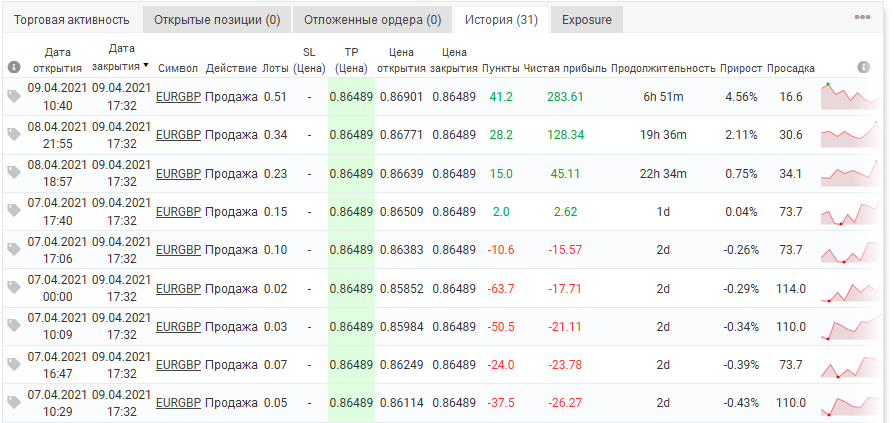Open the EURGBP link in the 0.10 lot row
894x423 pixels.
[x=178, y=250]
